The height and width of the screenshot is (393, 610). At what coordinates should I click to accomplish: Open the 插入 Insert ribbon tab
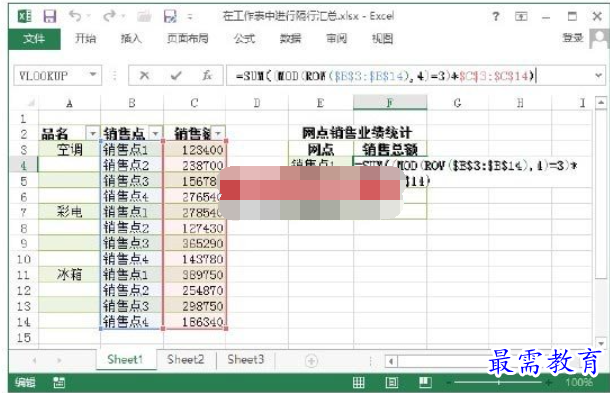click(131, 38)
